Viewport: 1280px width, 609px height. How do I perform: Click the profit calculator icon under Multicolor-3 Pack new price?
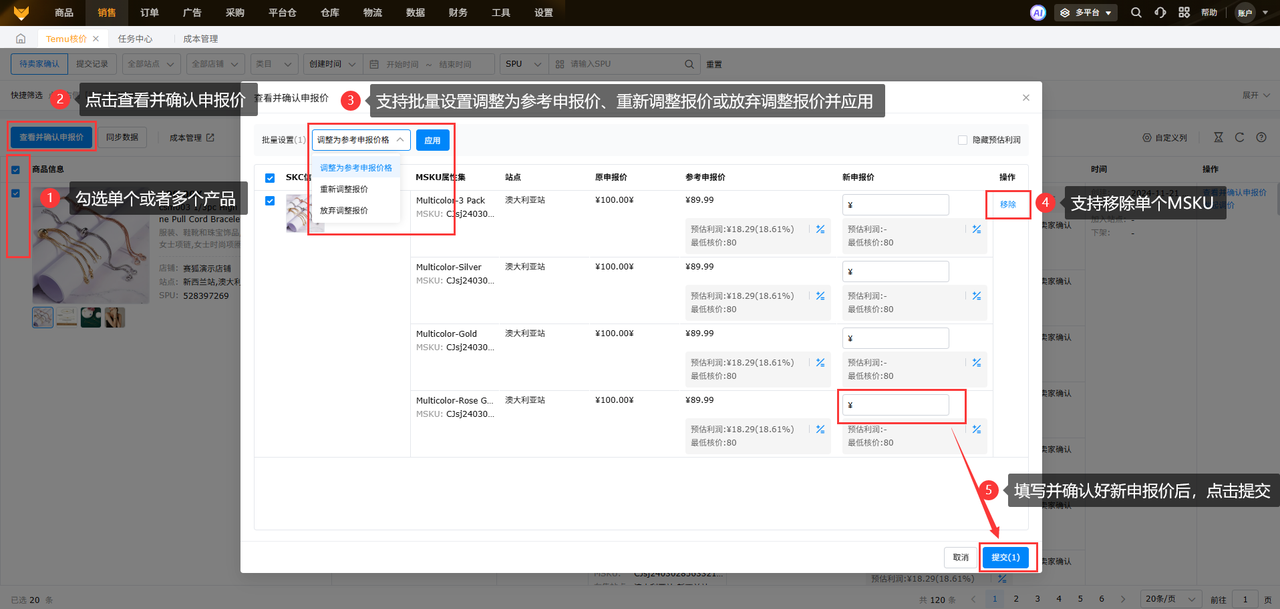pos(977,229)
